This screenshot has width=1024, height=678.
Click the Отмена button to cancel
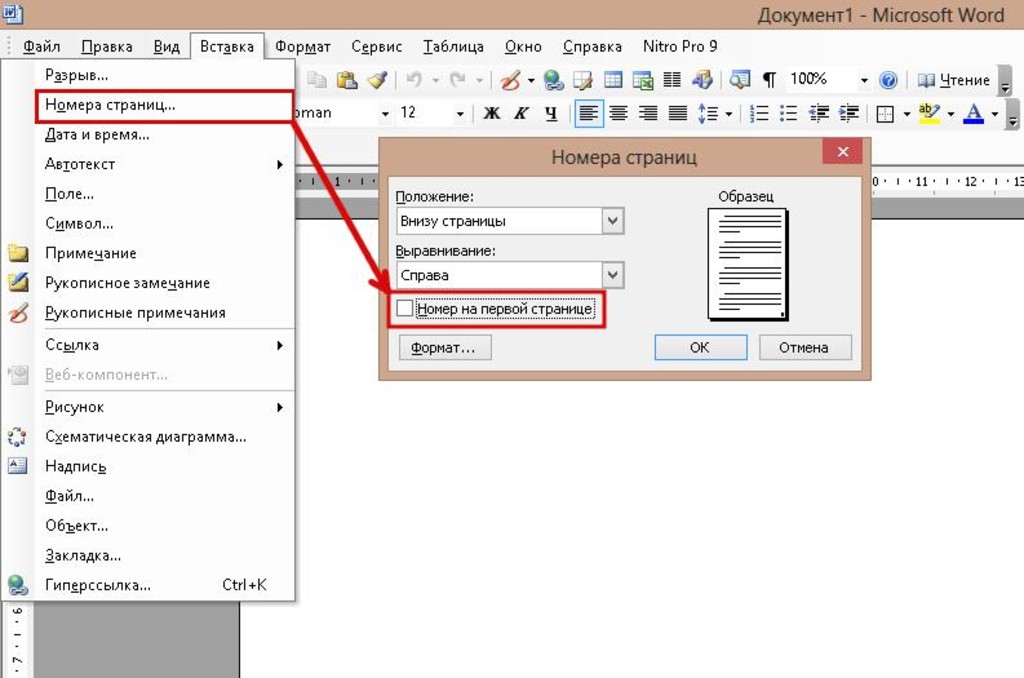click(x=805, y=347)
